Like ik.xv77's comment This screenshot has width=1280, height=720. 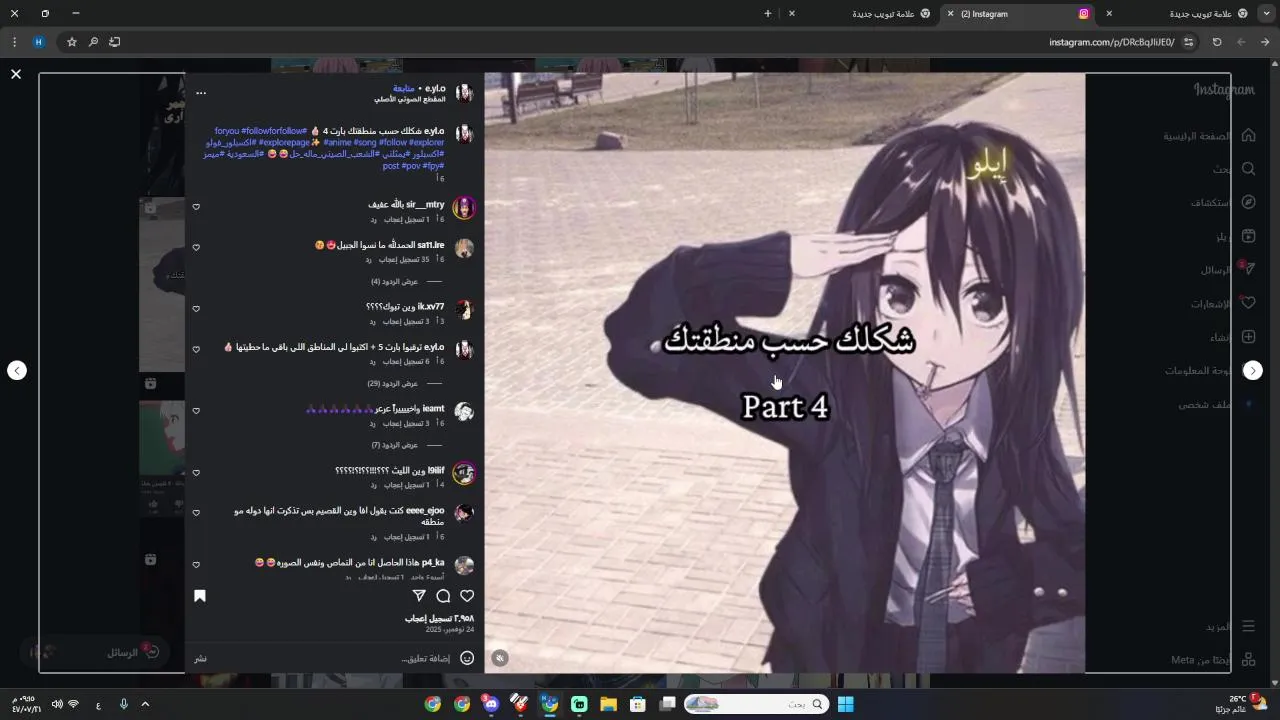click(x=196, y=309)
